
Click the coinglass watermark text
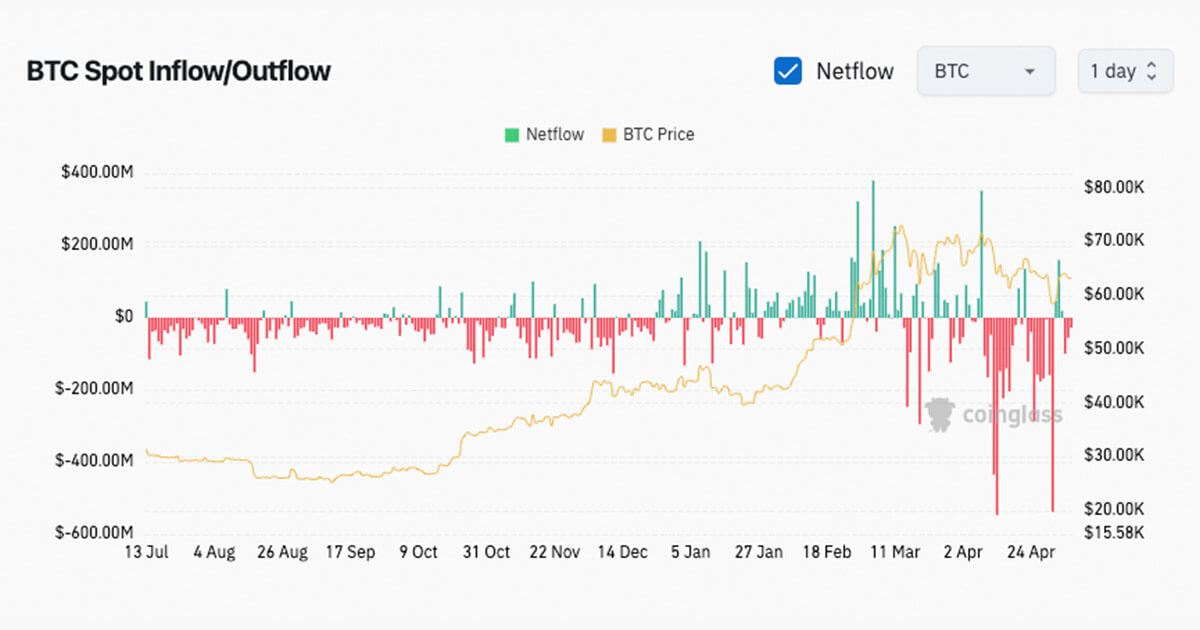(1011, 414)
